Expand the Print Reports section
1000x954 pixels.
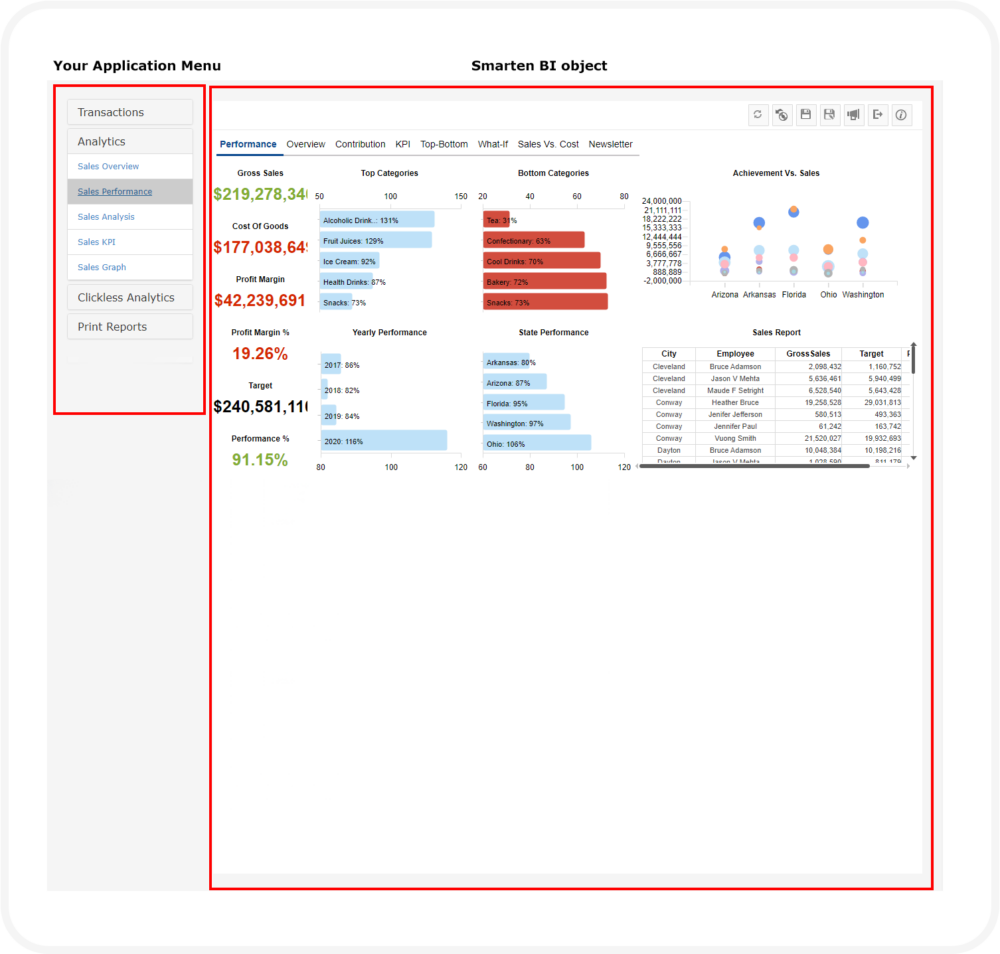(x=130, y=327)
